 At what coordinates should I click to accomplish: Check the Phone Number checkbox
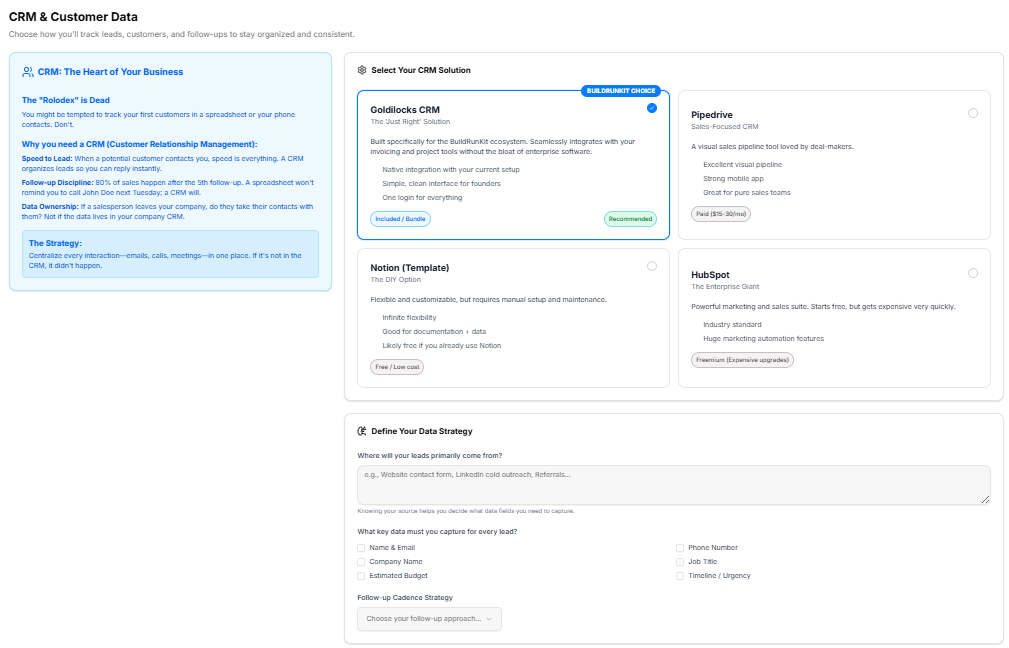(x=680, y=548)
